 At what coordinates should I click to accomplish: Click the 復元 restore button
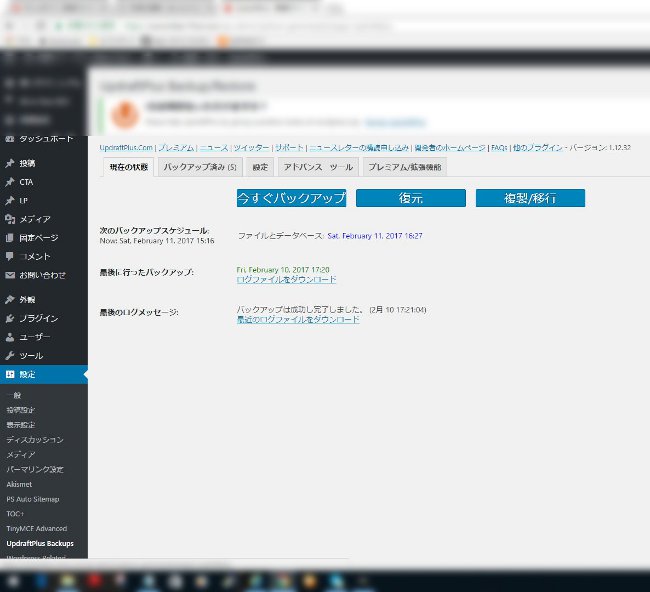click(411, 198)
